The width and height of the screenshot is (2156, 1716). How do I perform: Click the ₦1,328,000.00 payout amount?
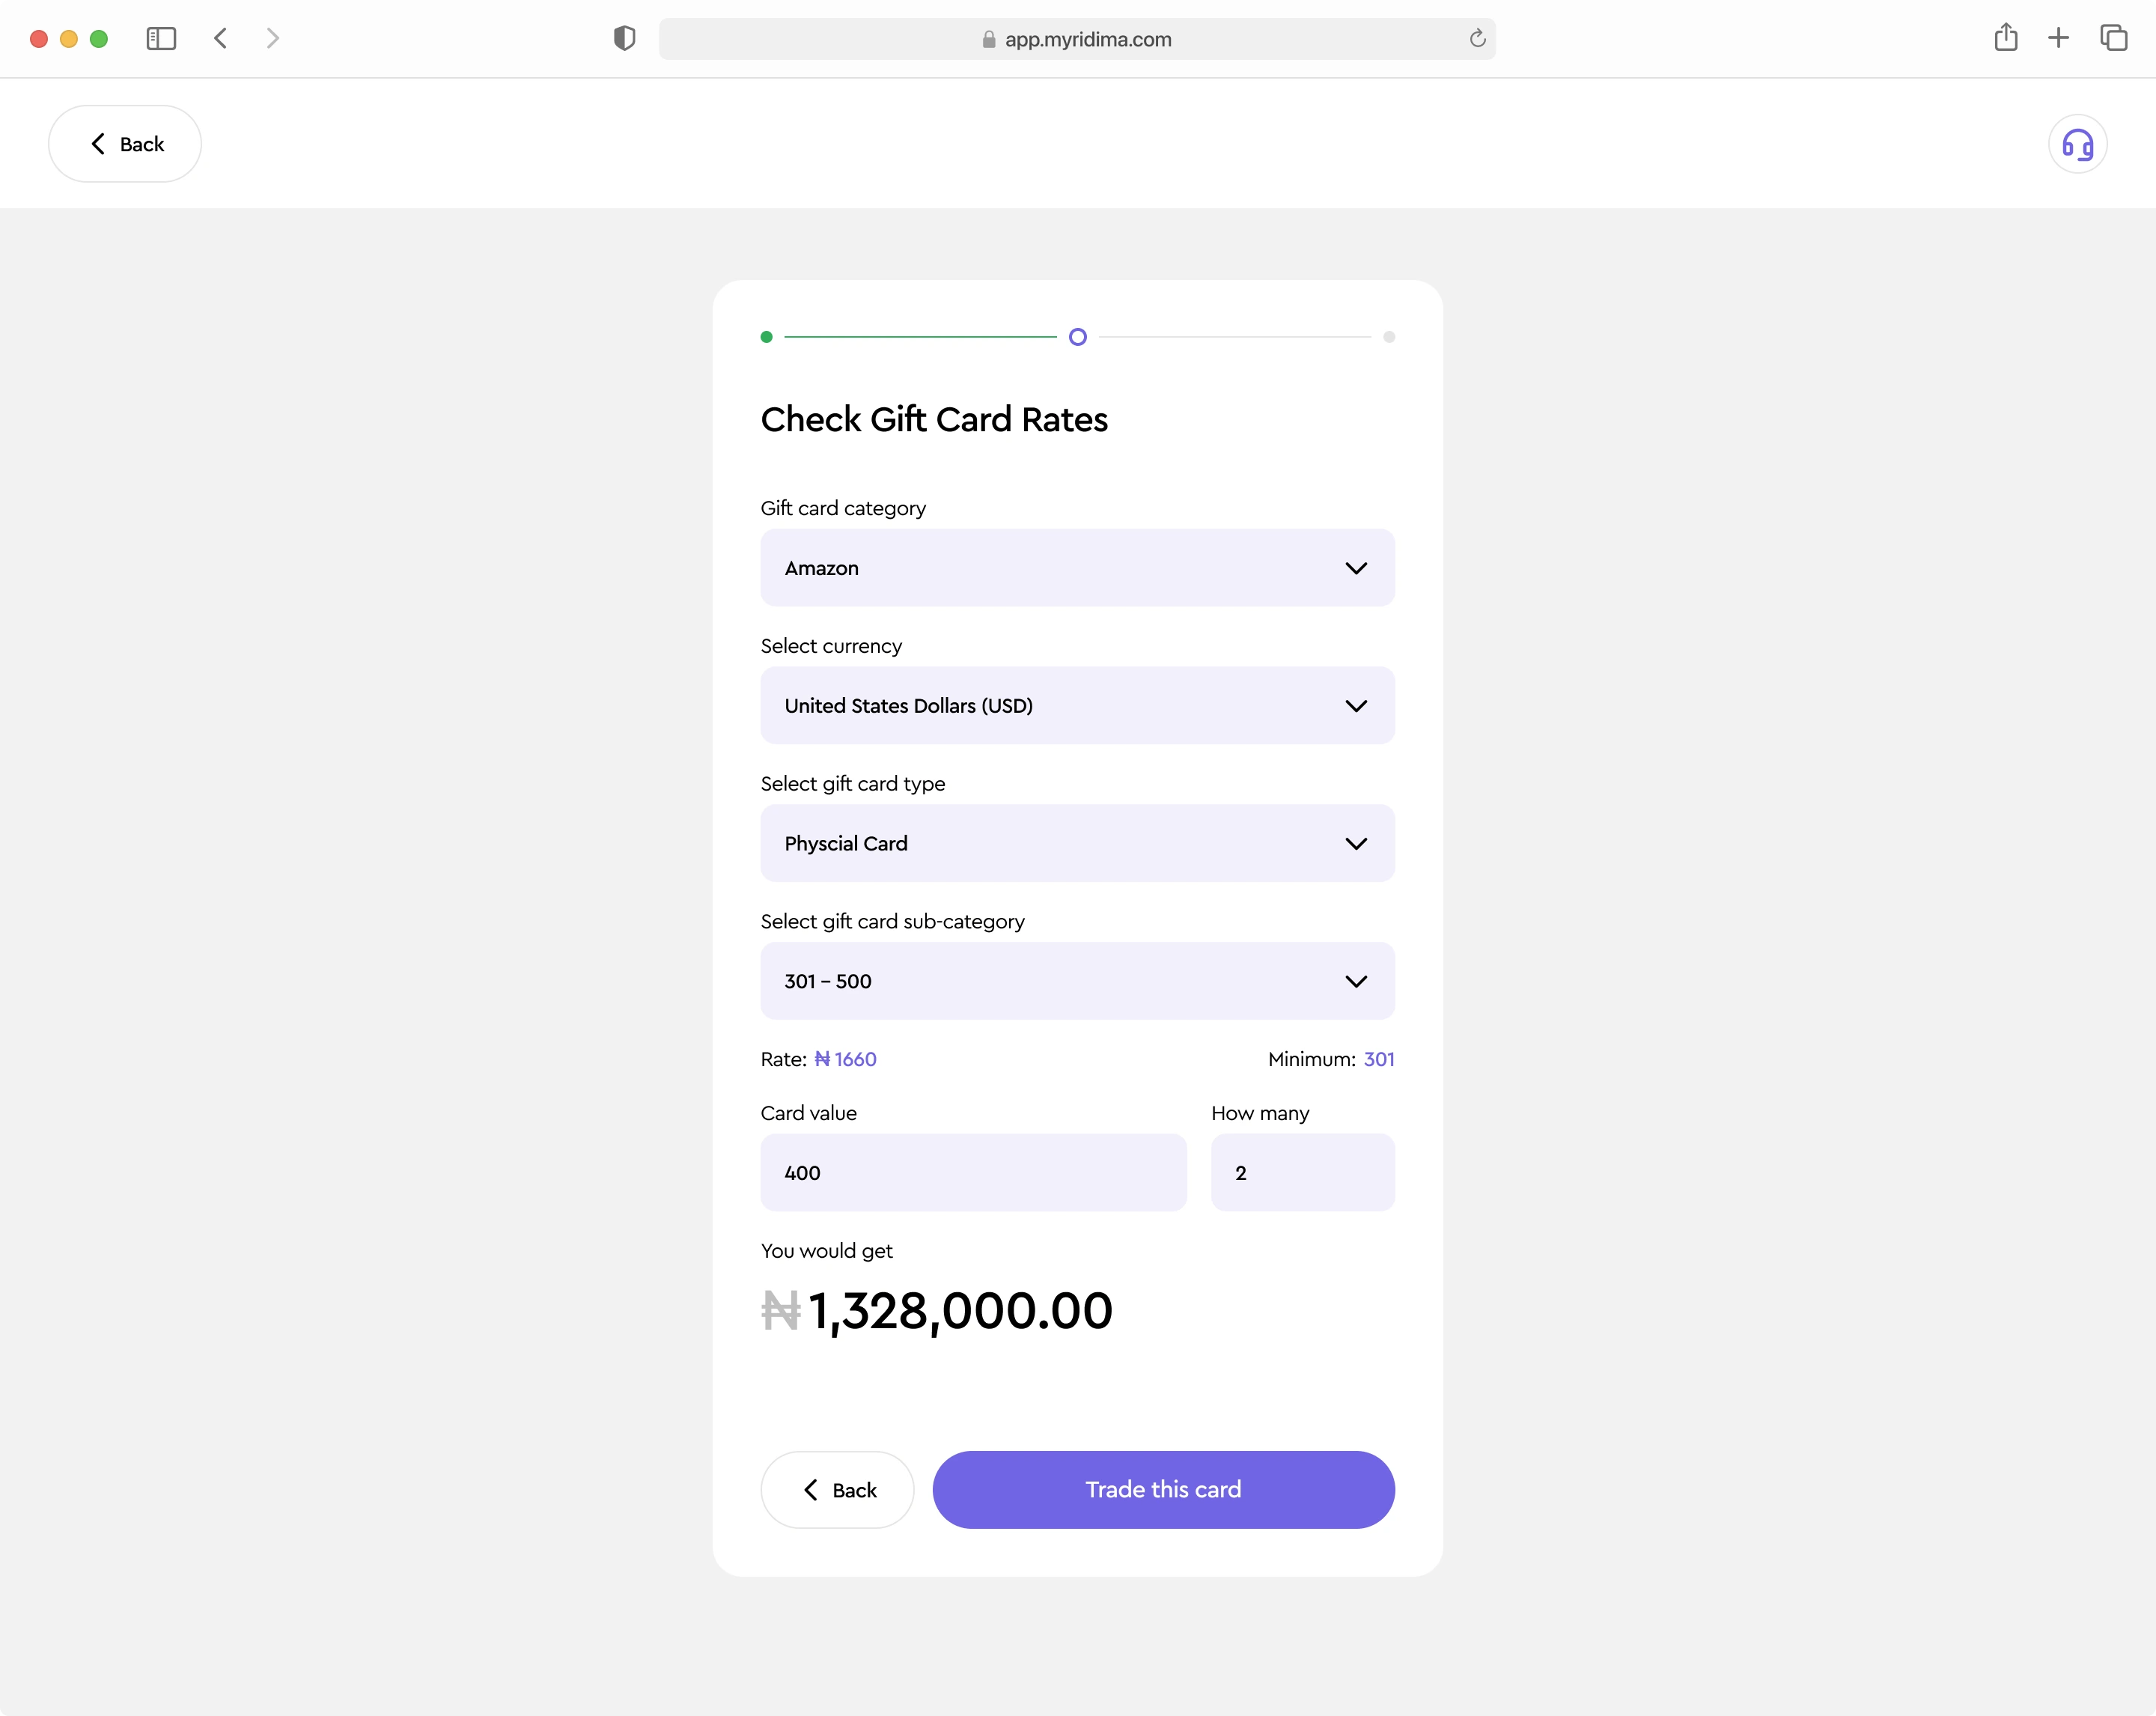click(937, 1311)
